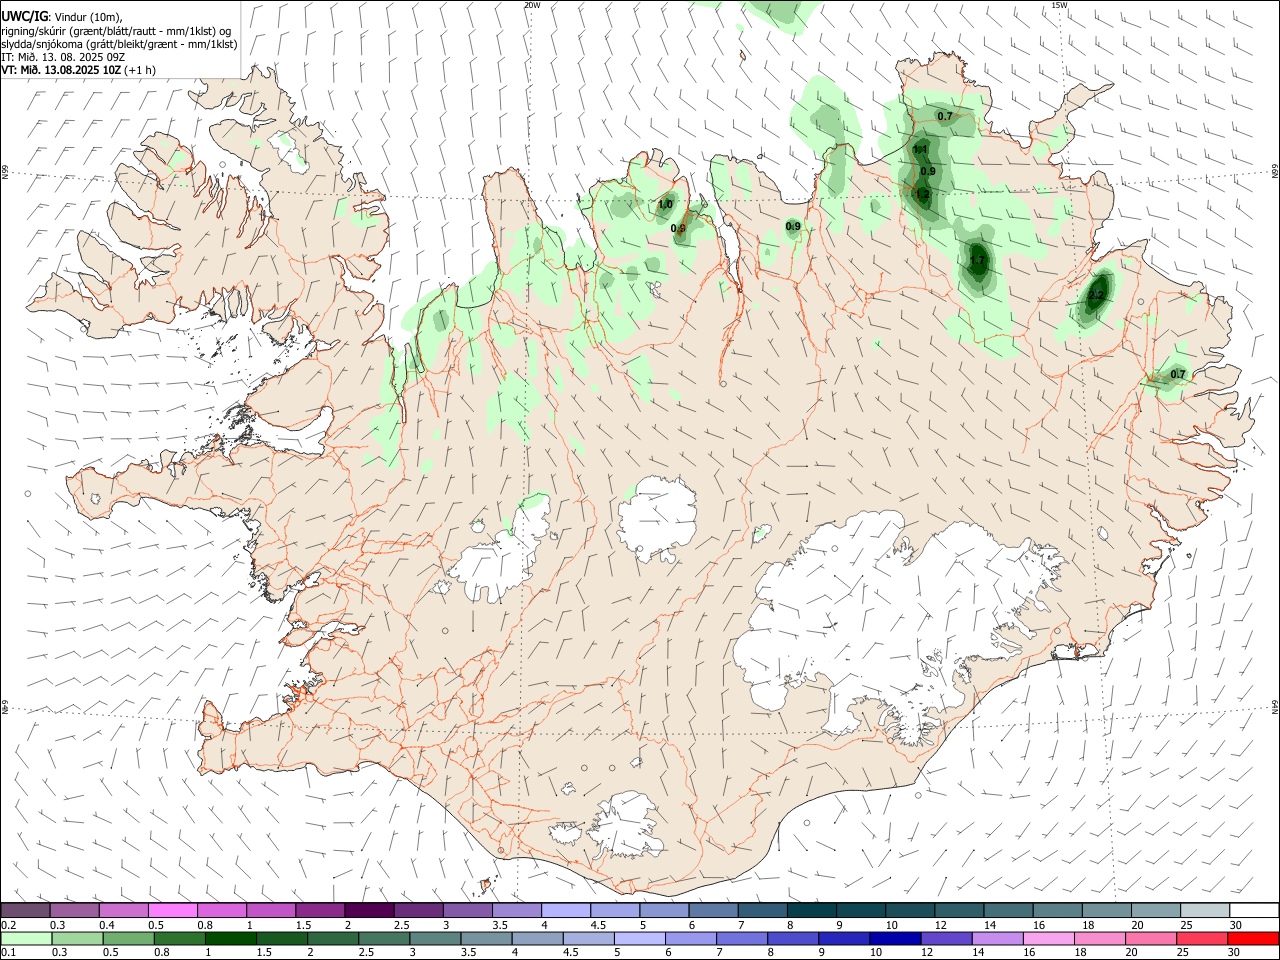Click the slydda/snjókoma legend description line

pos(119,44)
